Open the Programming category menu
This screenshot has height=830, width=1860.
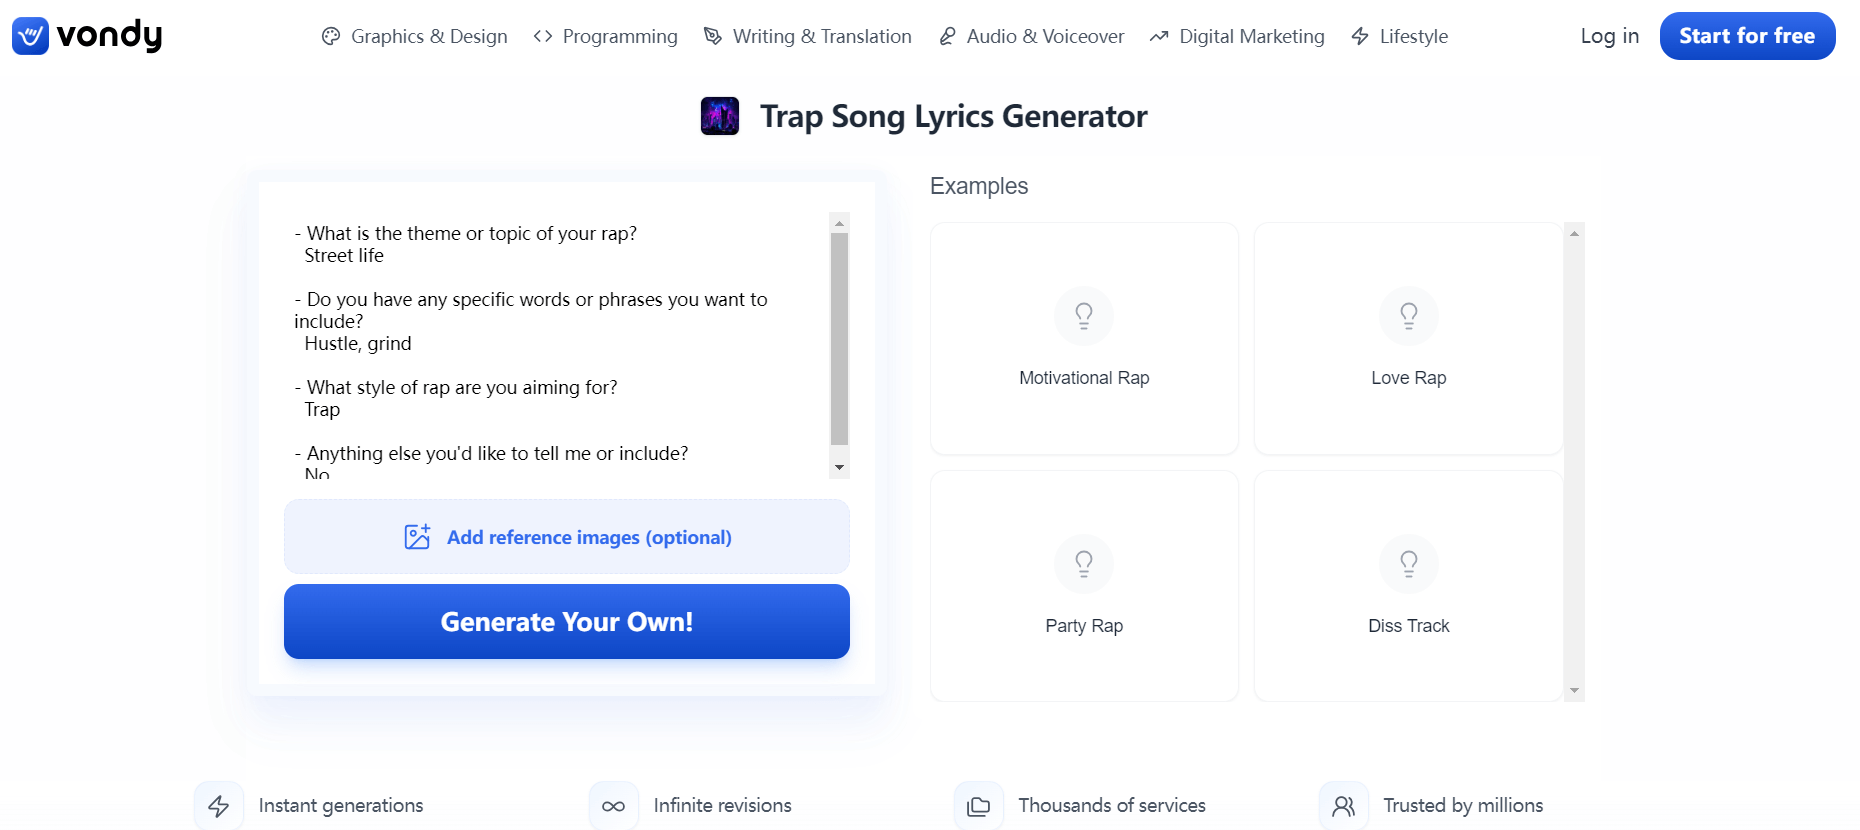tap(606, 37)
